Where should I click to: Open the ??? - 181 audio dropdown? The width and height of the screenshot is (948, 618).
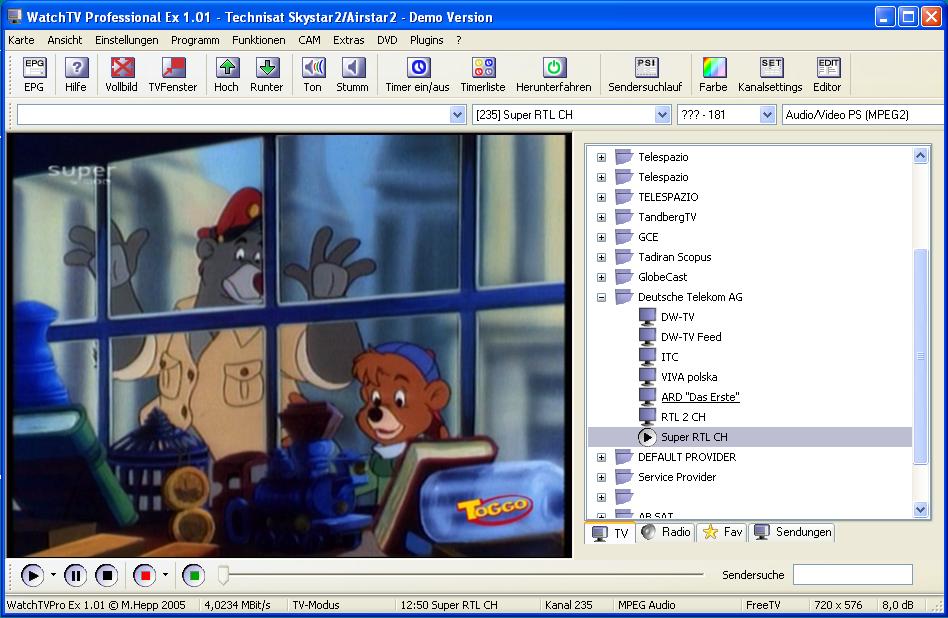click(767, 114)
